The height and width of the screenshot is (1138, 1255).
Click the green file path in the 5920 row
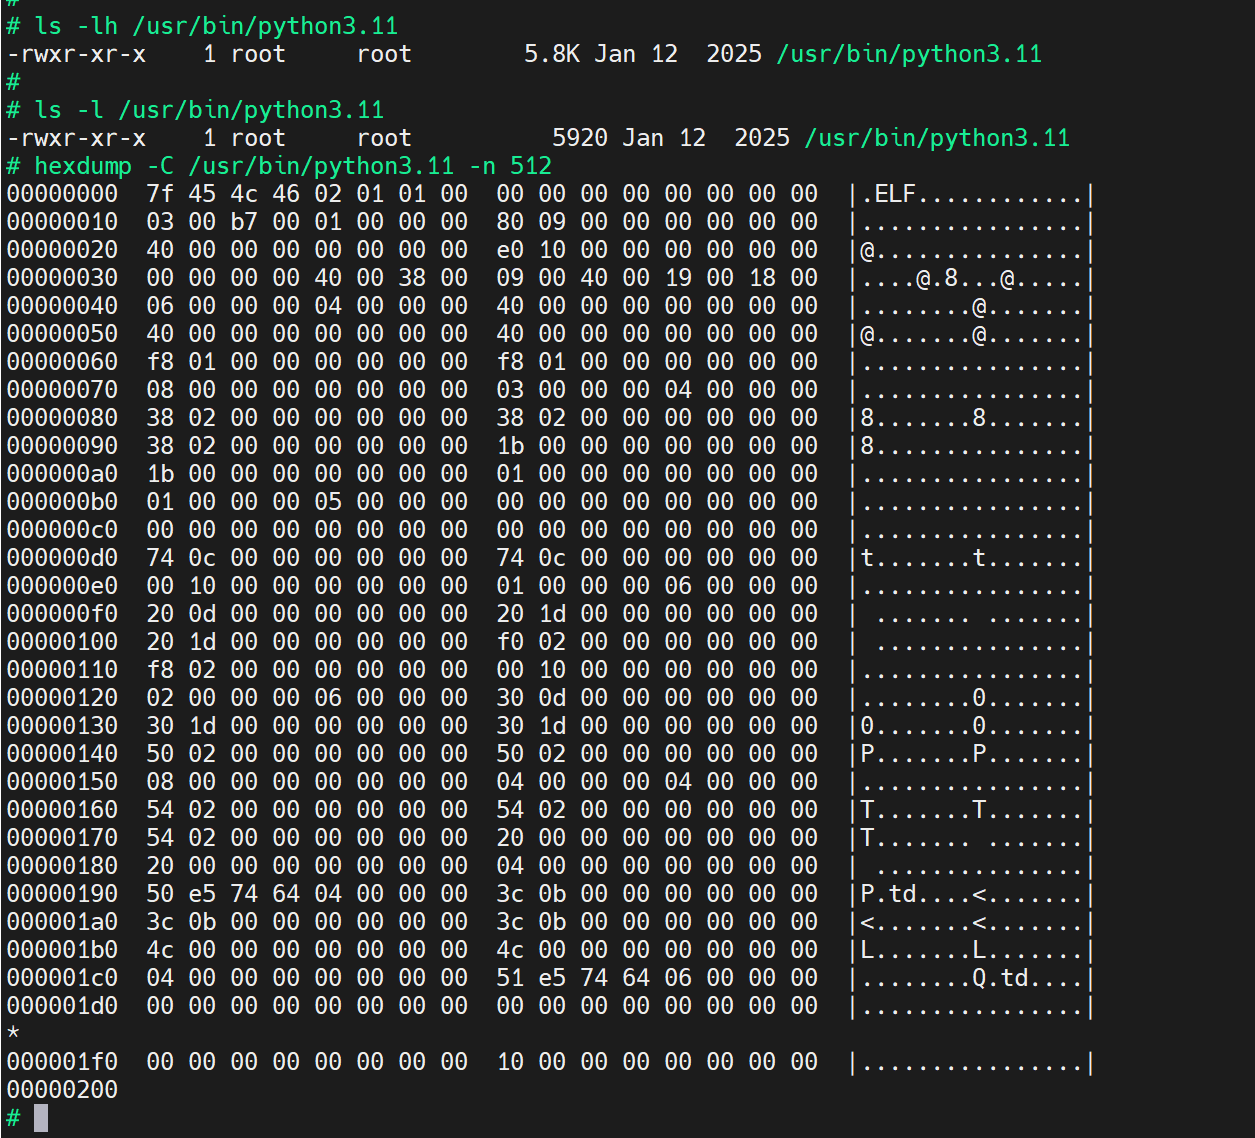click(x=937, y=138)
